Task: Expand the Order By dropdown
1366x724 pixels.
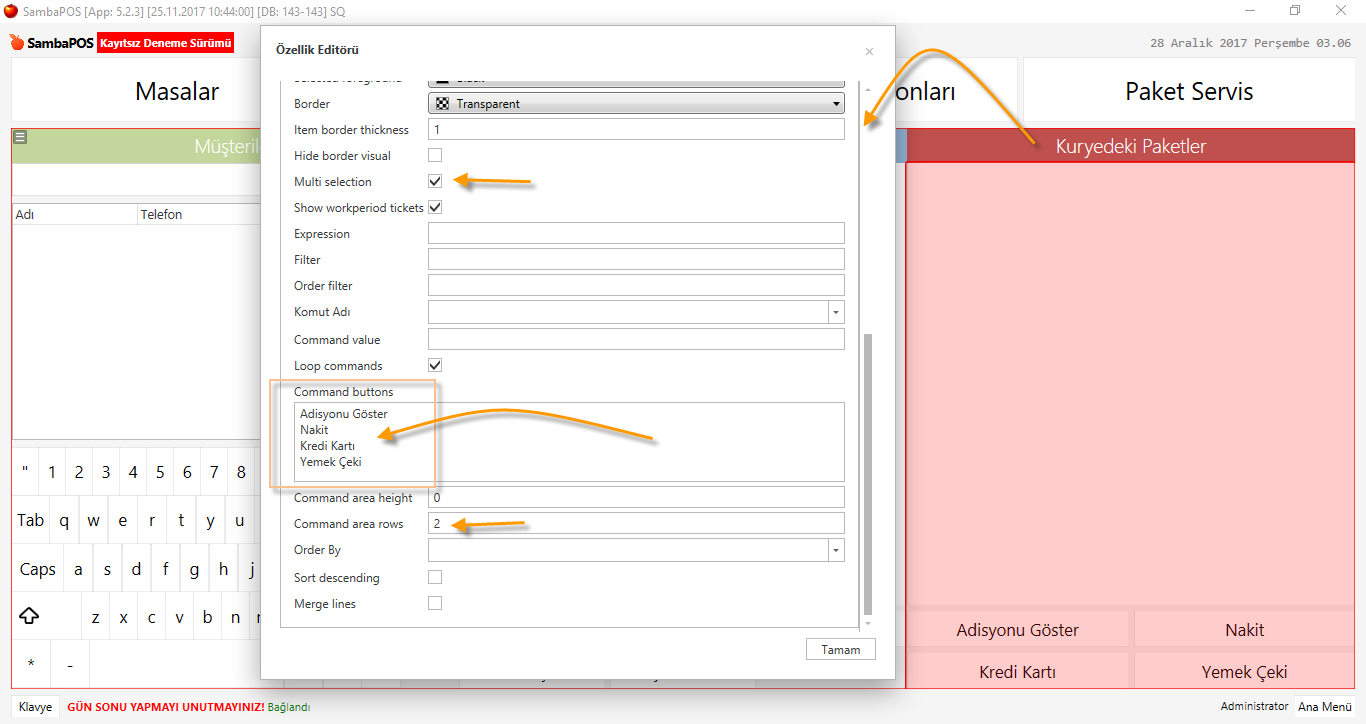Action: point(836,550)
